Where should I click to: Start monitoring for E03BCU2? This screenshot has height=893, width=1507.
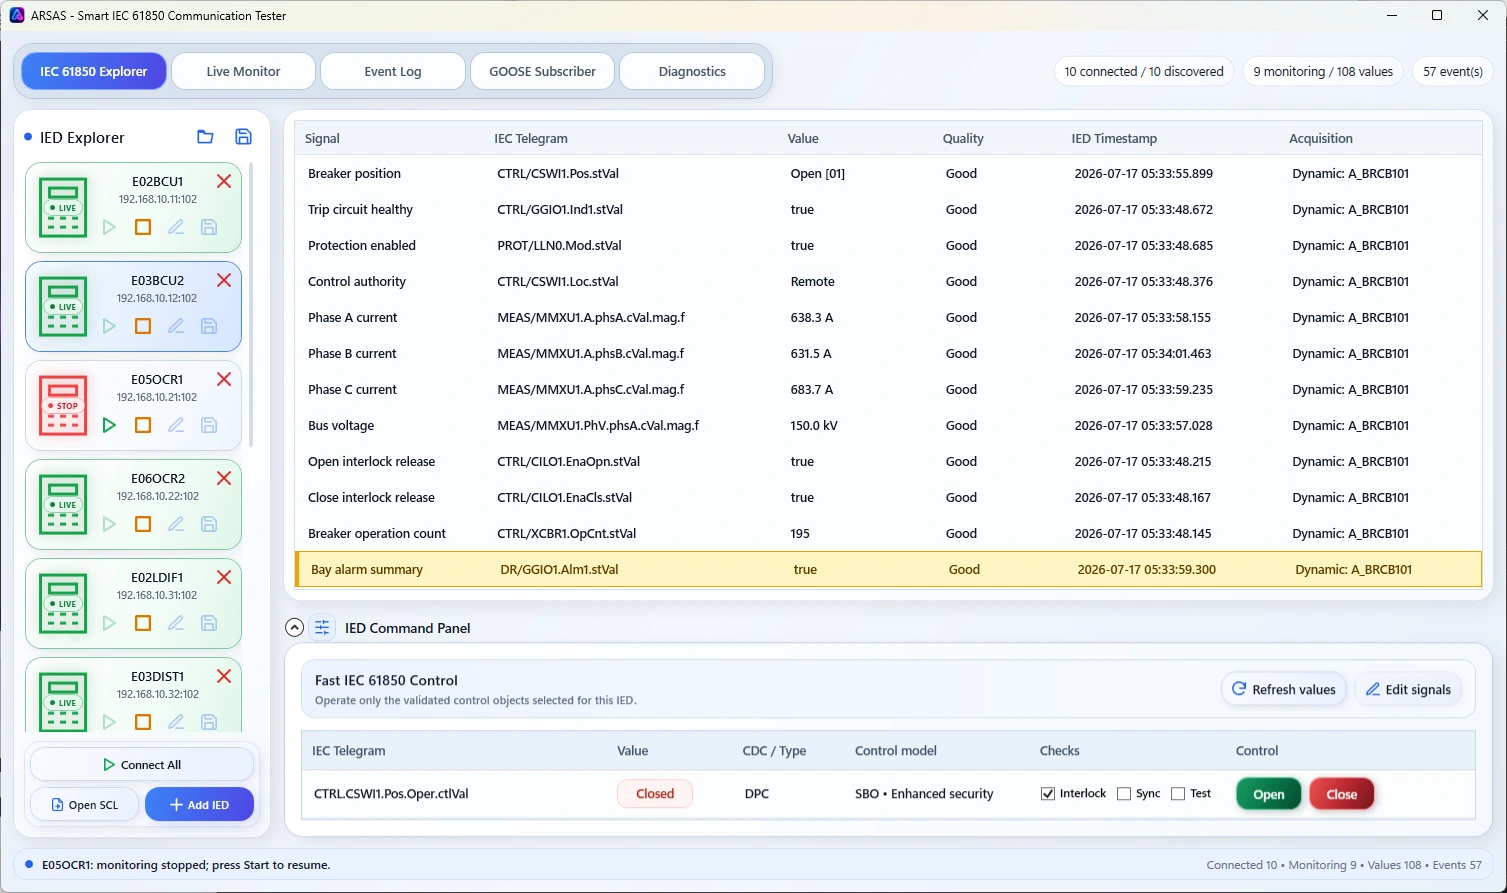click(109, 326)
